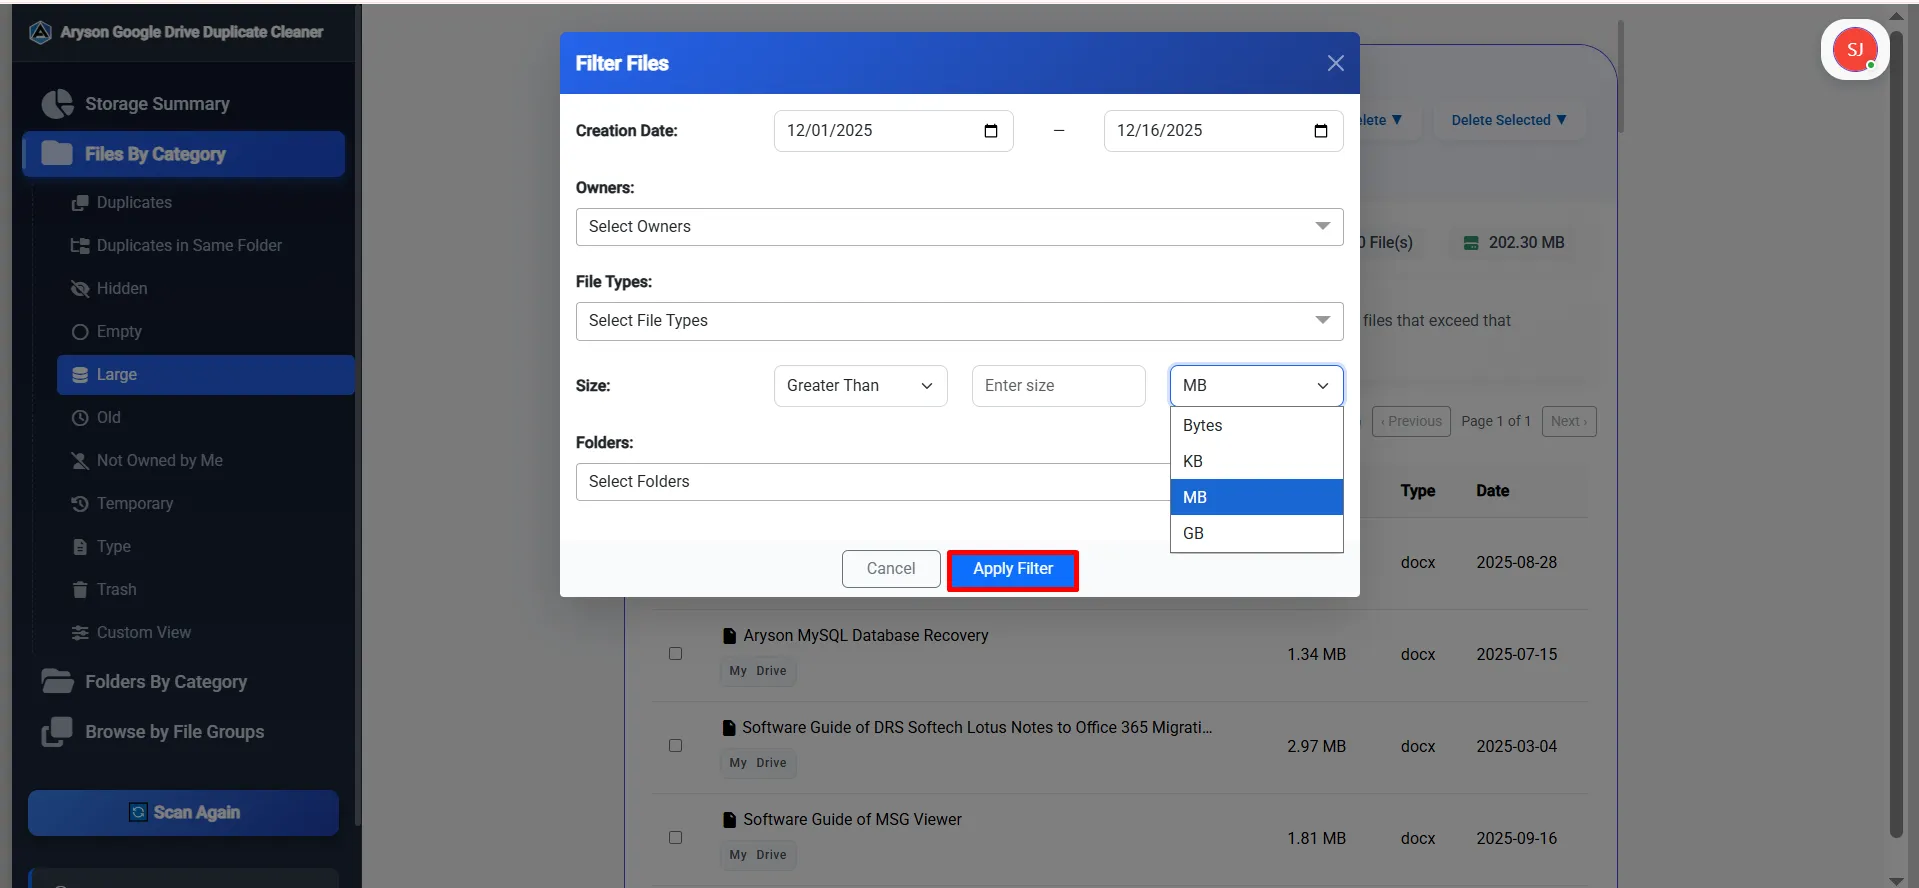Click the green storage icon beside 202.30 MB
This screenshot has width=1919, height=888.
(1471, 243)
